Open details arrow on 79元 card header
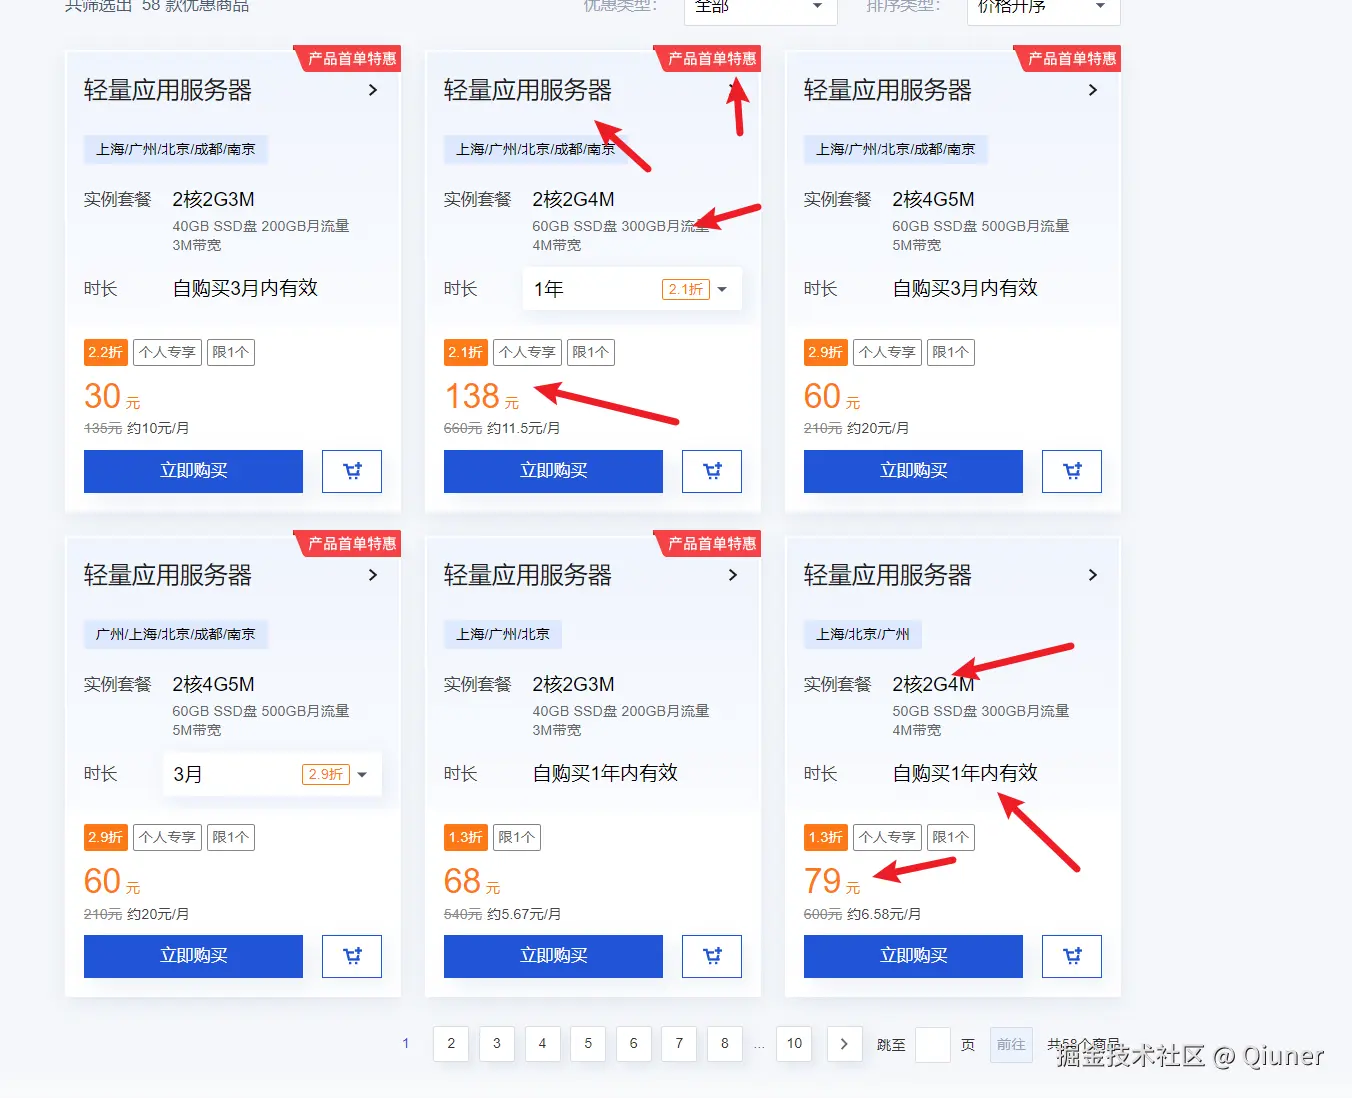The width and height of the screenshot is (1352, 1098). pyautogui.click(x=1093, y=575)
